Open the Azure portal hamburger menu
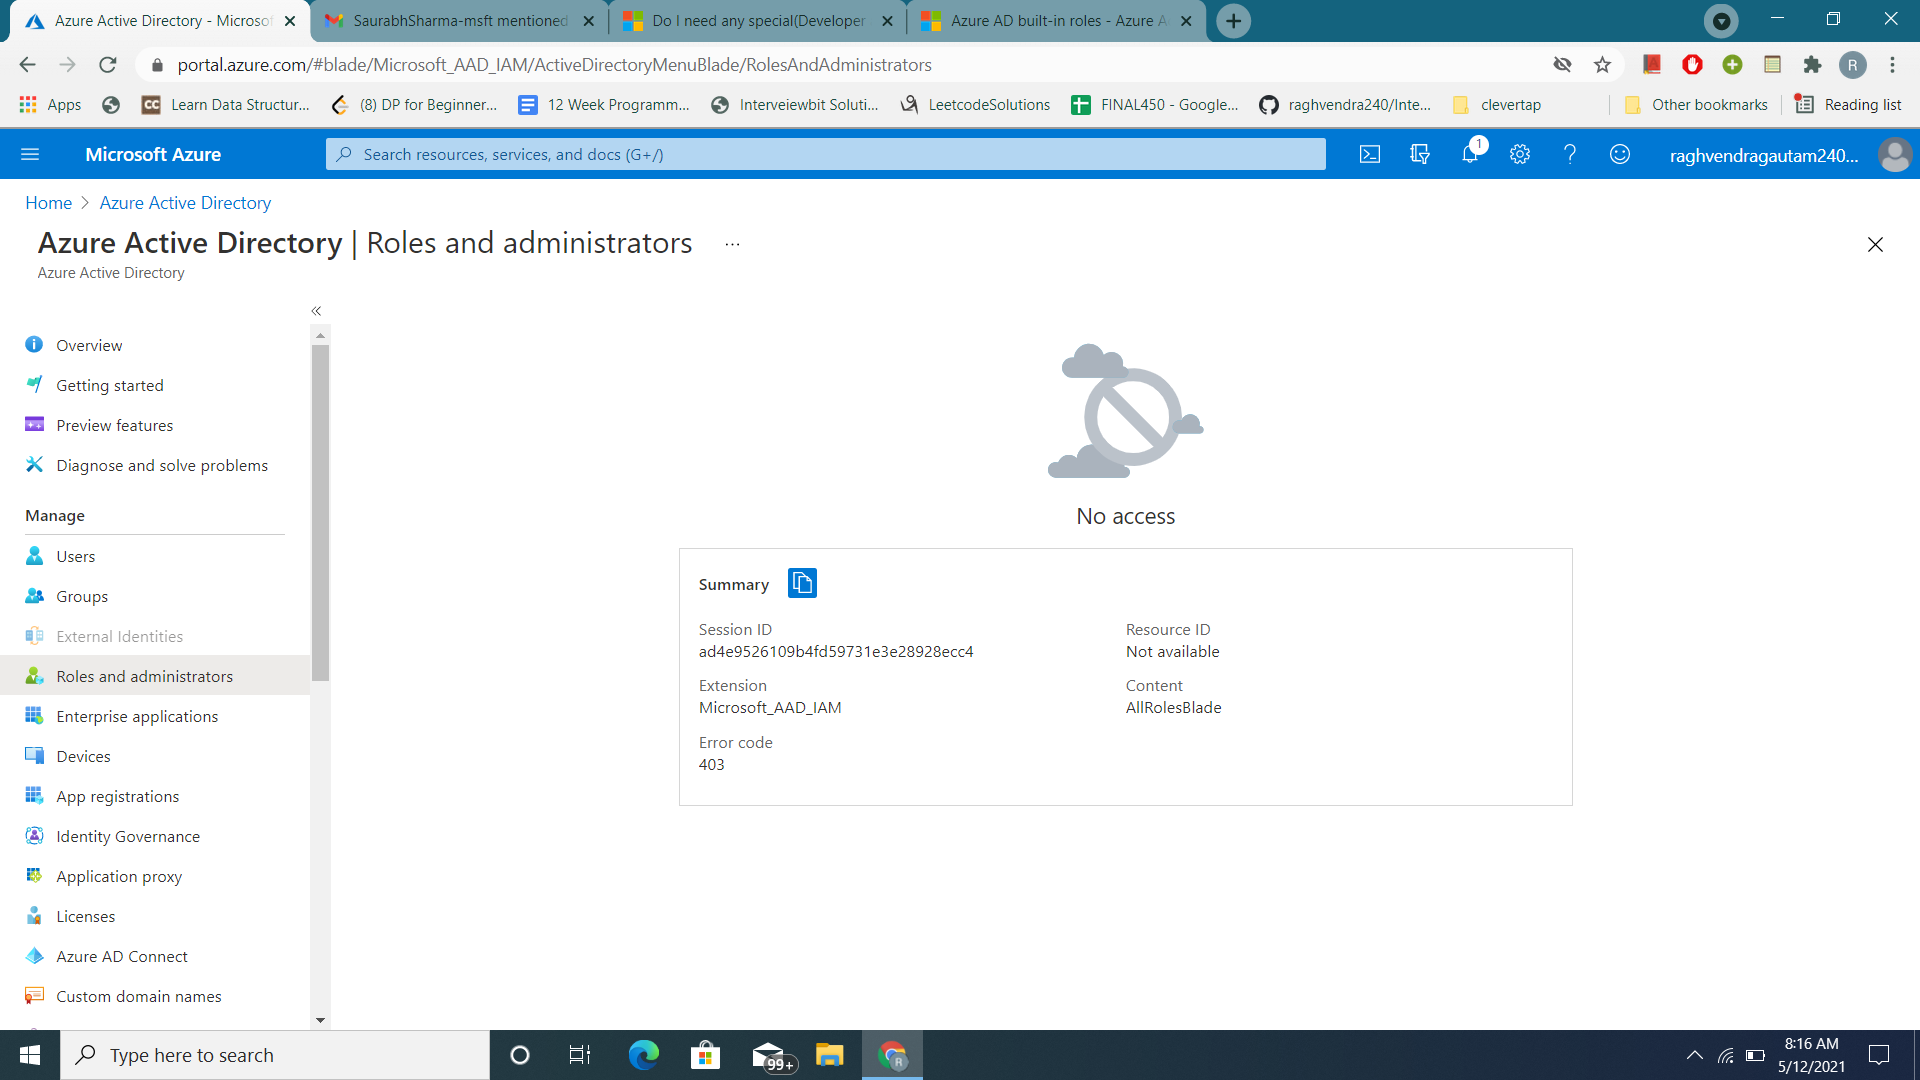The height and width of the screenshot is (1080, 1920). point(30,154)
